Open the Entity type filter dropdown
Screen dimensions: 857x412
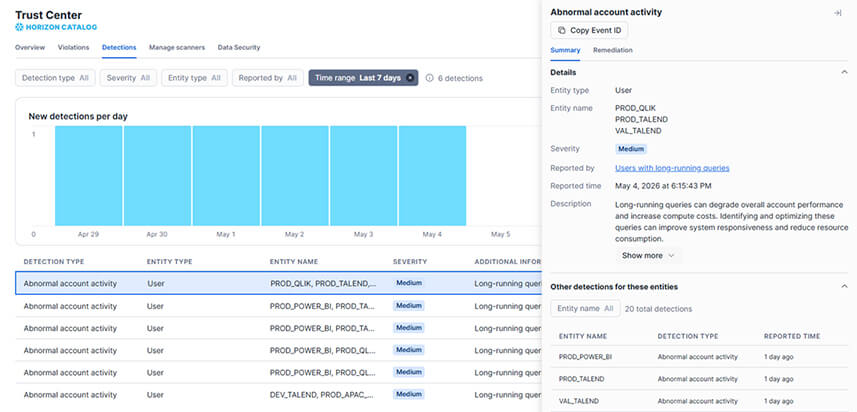pyautogui.click(x=194, y=78)
